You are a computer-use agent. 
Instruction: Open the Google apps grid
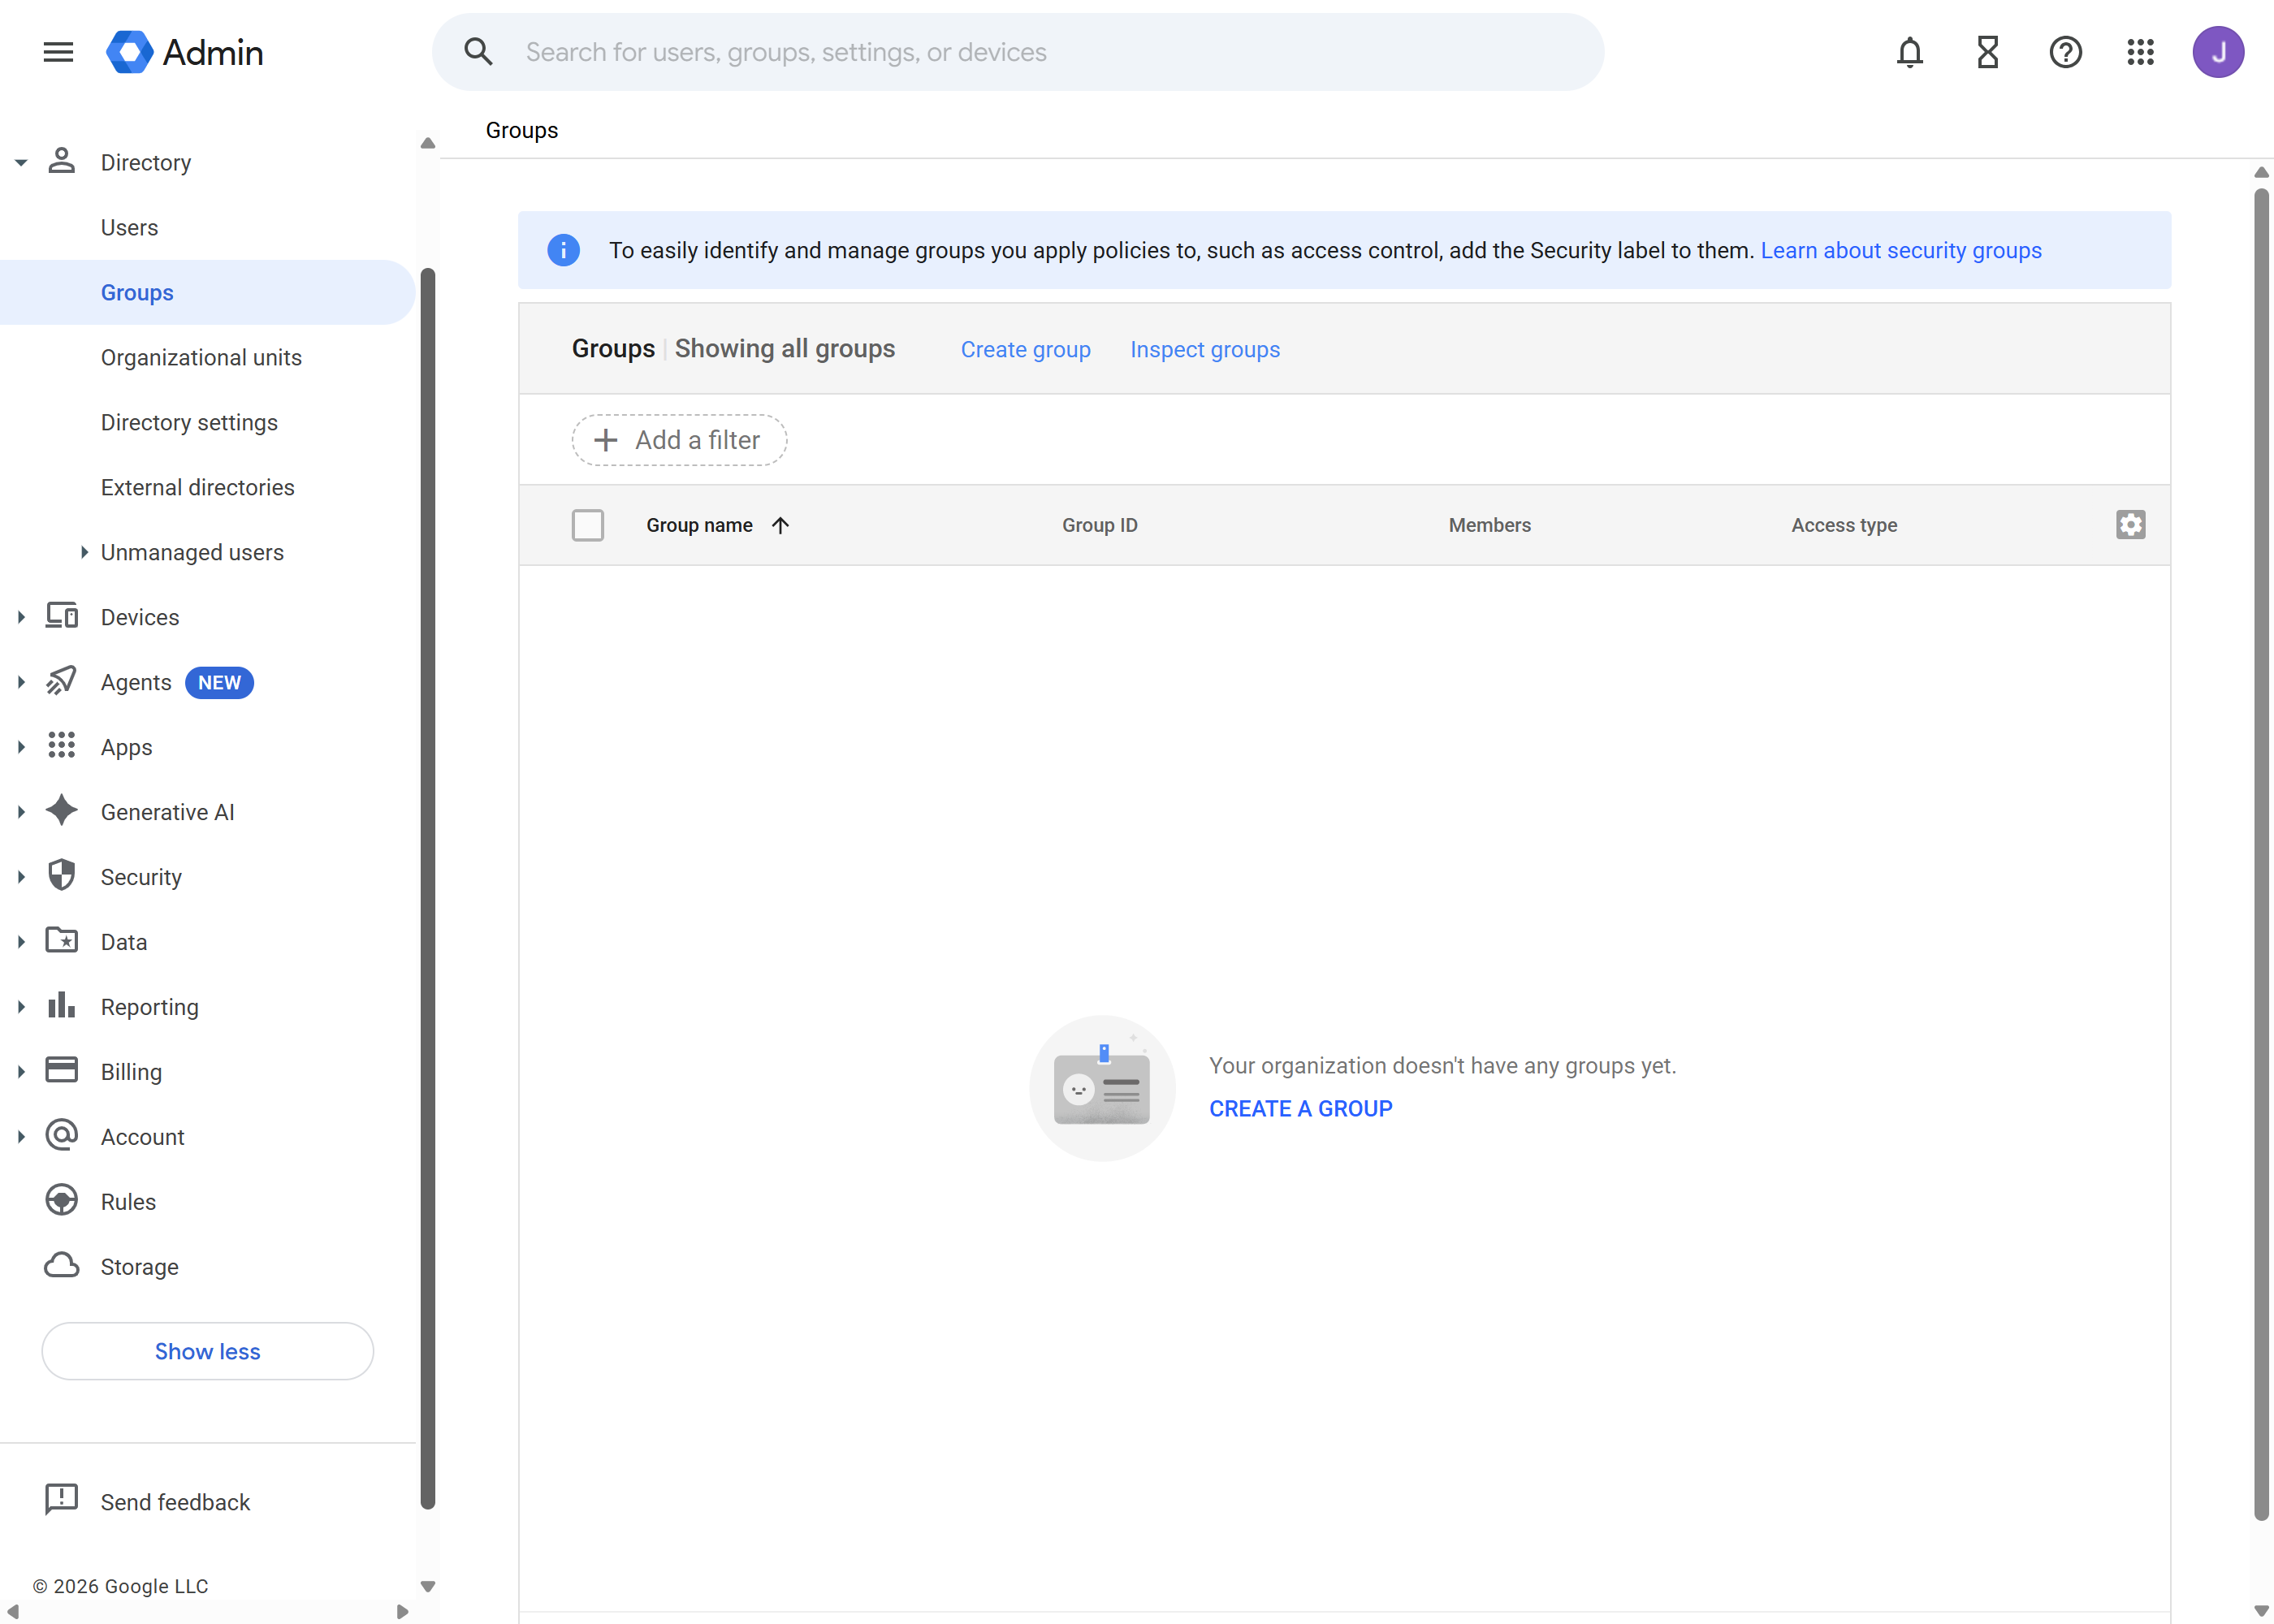(2140, 52)
